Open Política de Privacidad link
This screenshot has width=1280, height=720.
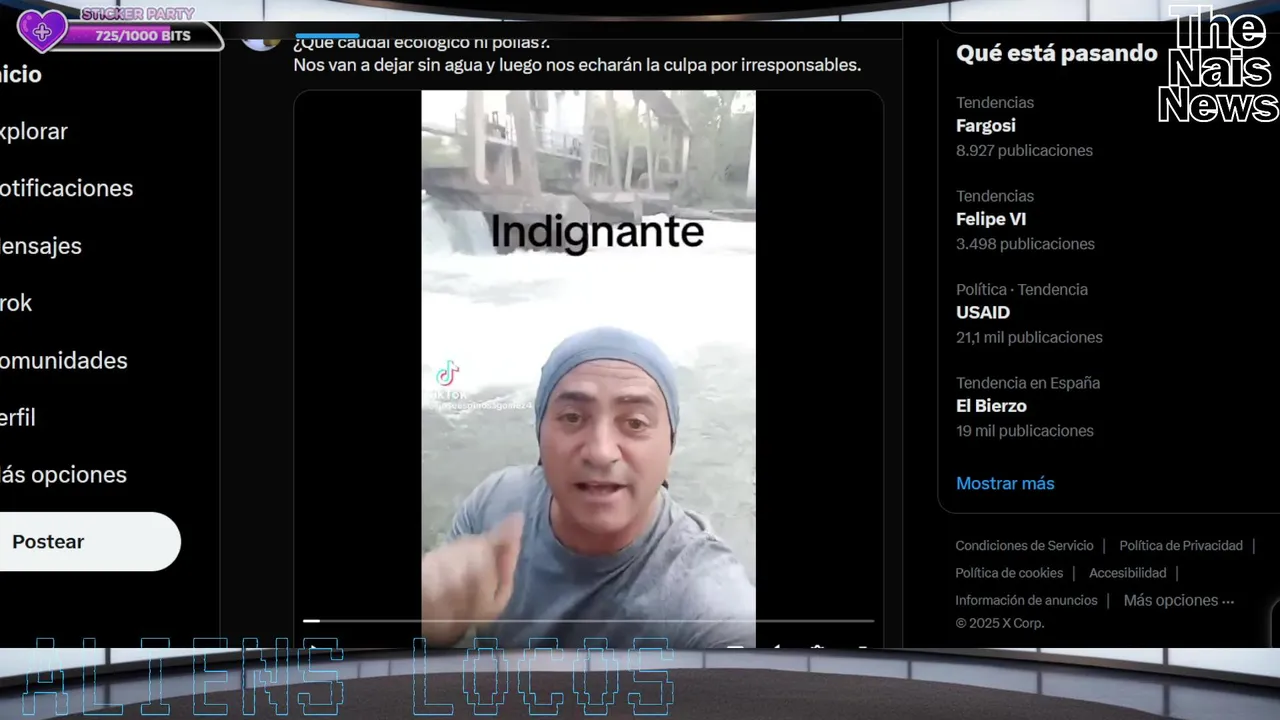(x=1181, y=546)
